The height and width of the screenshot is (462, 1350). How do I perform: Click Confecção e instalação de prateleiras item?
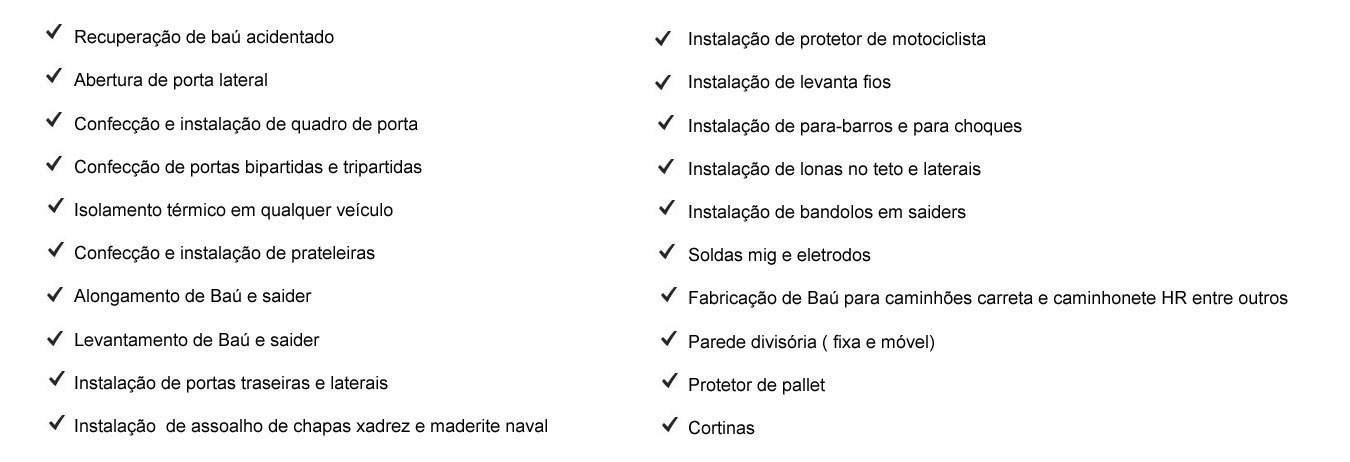pyautogui.click(x=224, y=253)
